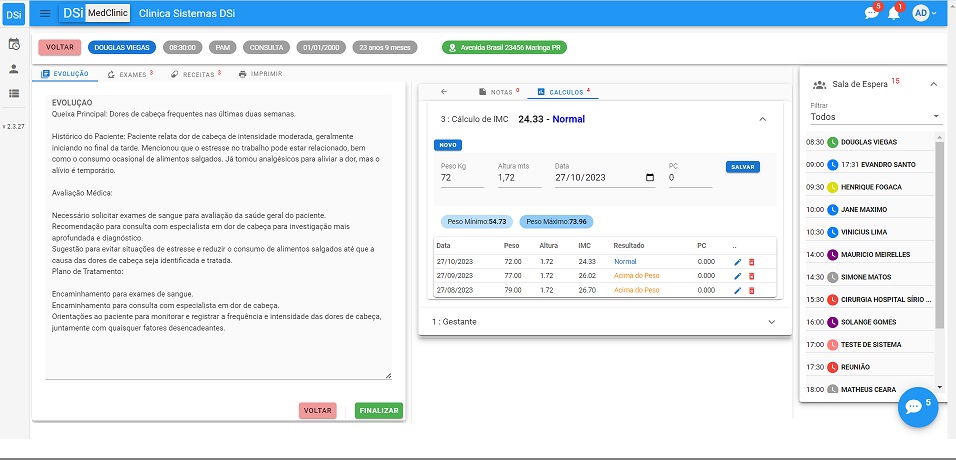Viewport: 956px width, 461px height.
Task: Open the floating chat bubble button
Action: (x=917, y=406)
